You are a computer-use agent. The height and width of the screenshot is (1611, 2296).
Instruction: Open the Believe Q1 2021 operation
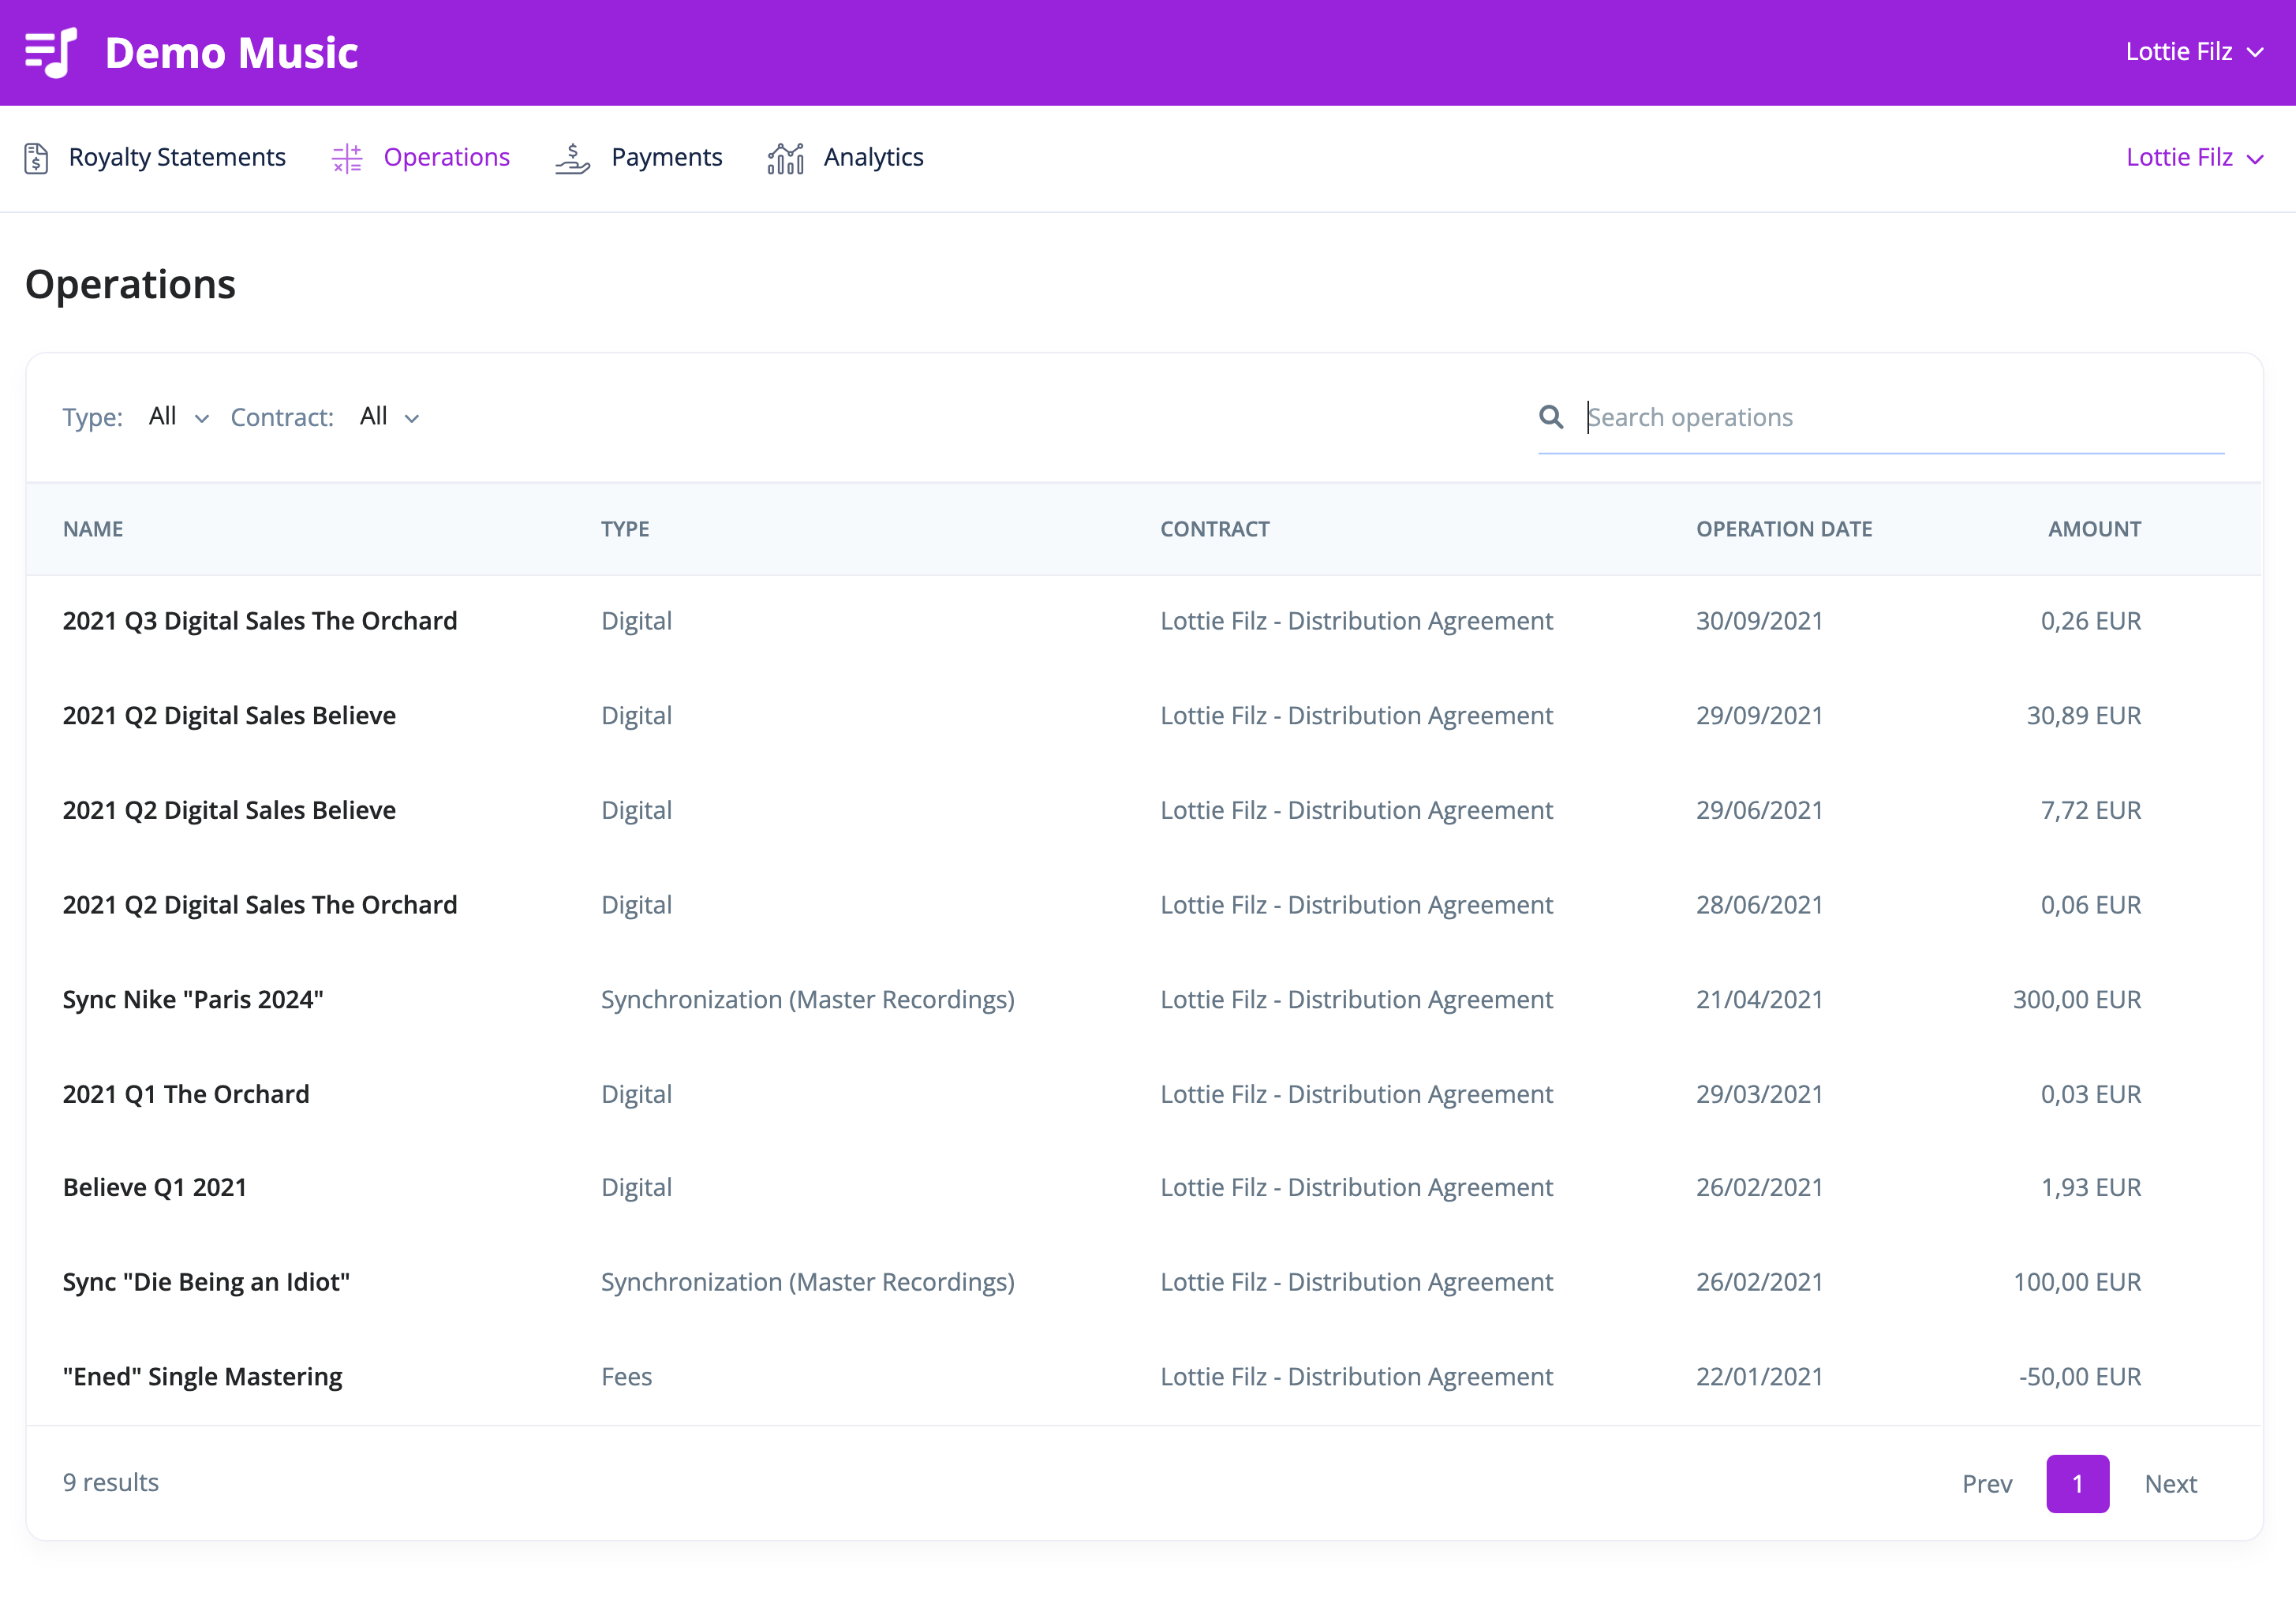(x=1144, y=1188)
